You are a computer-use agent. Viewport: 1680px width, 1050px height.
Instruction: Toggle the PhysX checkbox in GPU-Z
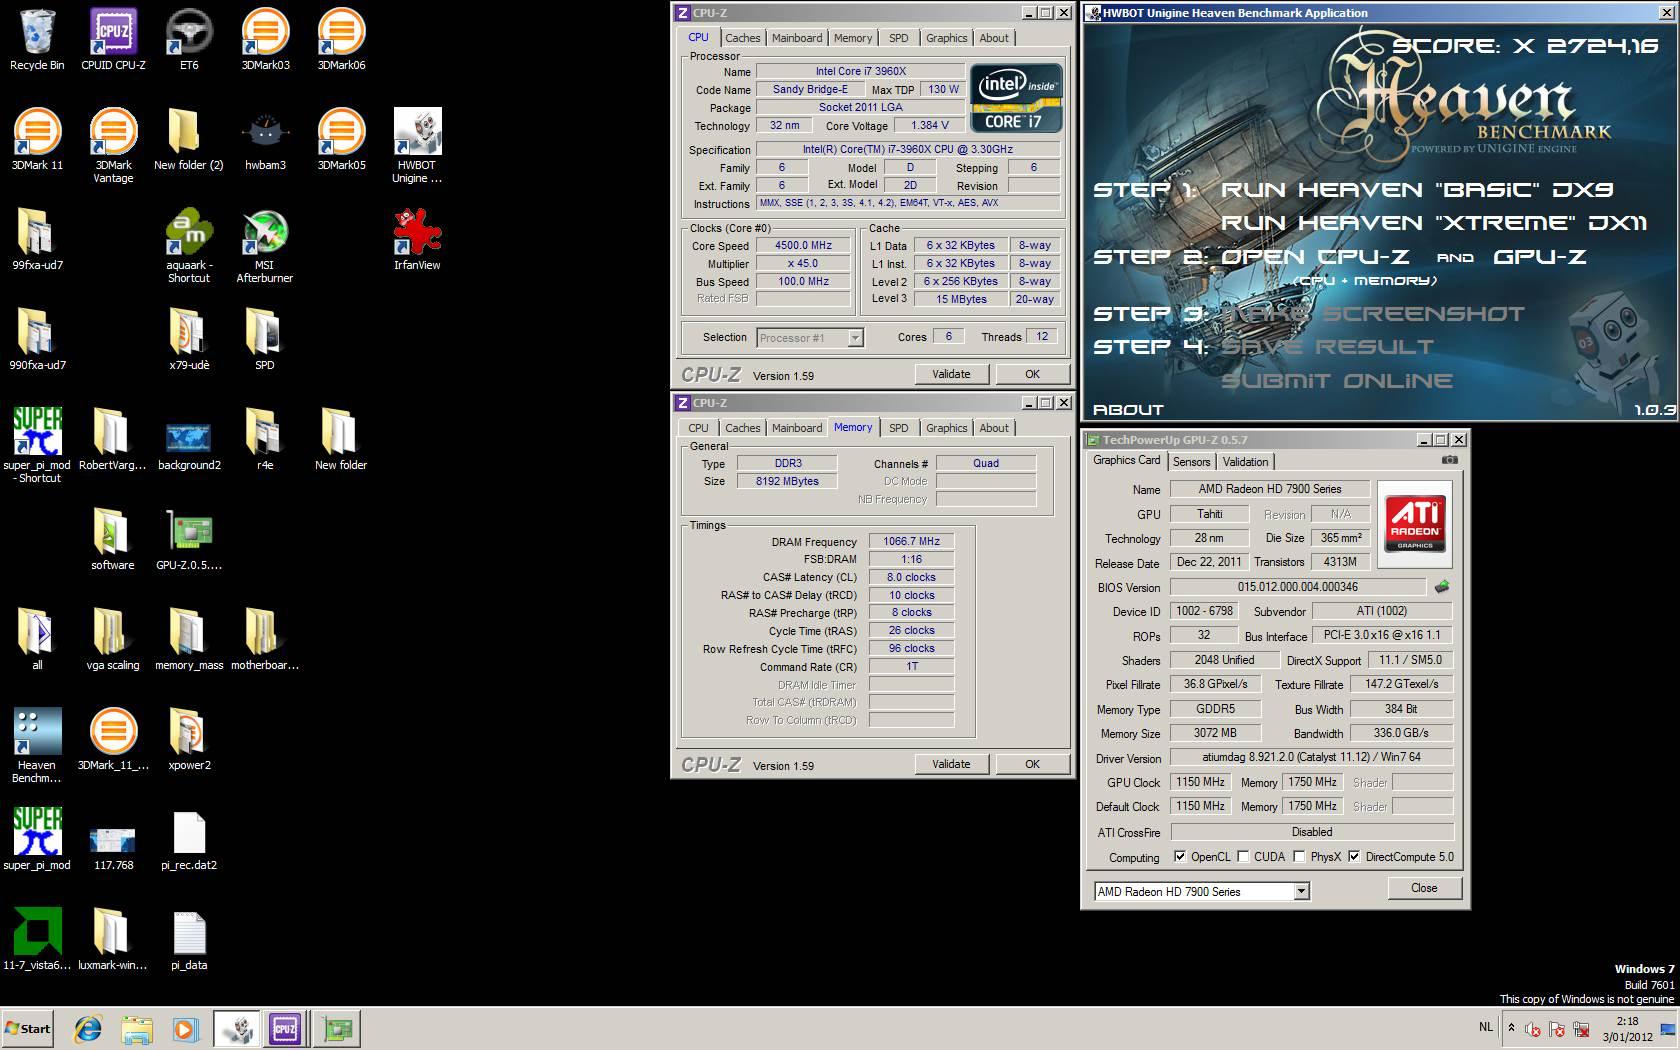pyautogui.click(x=1299, y=857)
